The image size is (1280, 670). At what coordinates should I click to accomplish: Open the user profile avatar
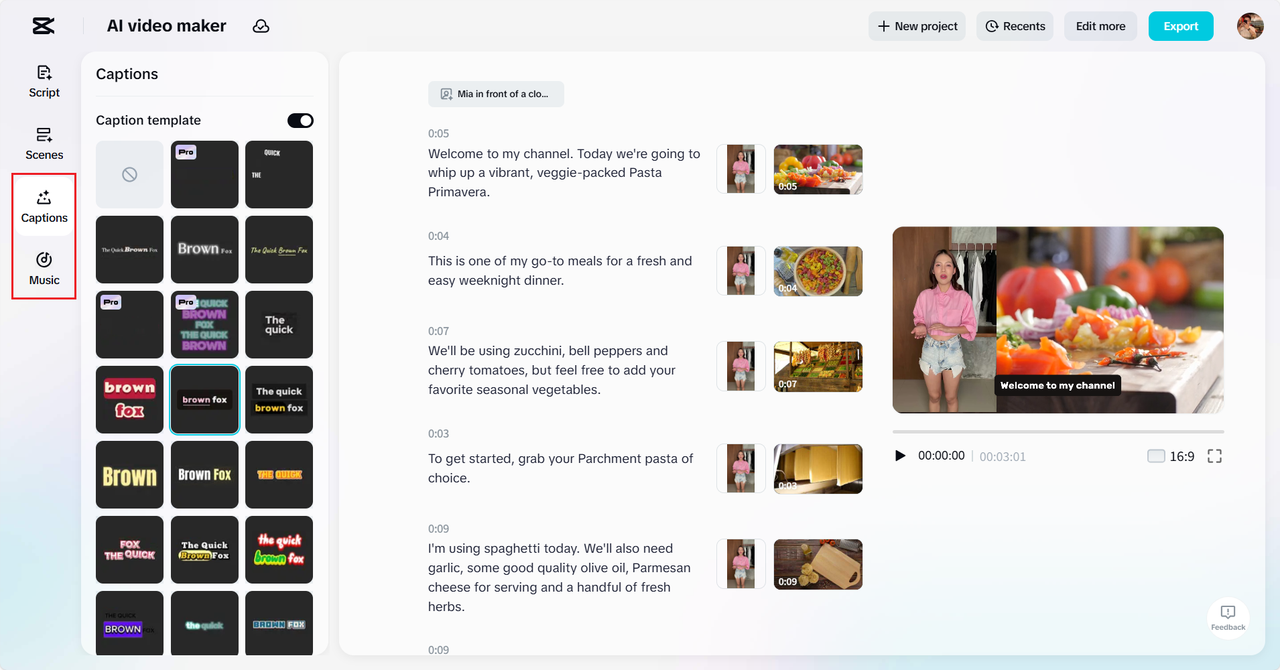(1250, 26)
